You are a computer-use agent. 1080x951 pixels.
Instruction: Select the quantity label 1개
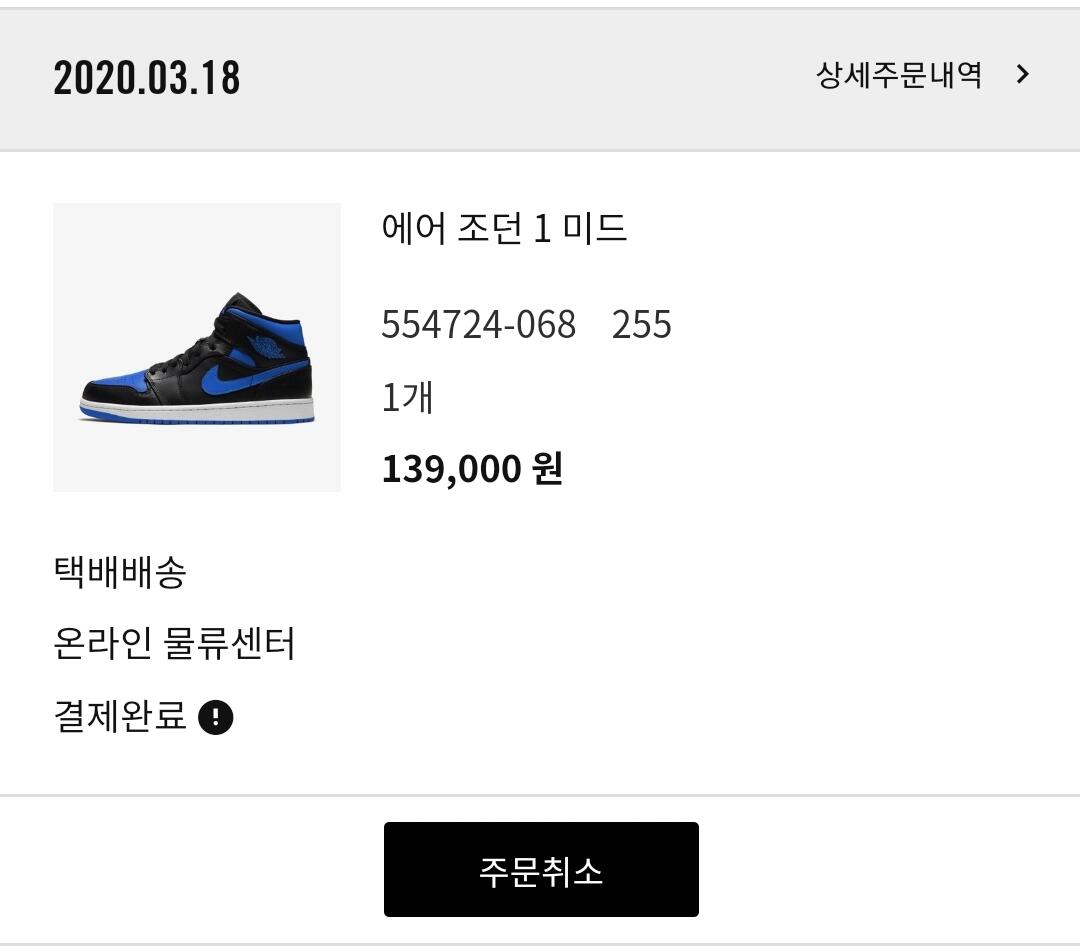click(x=407, y=397)
